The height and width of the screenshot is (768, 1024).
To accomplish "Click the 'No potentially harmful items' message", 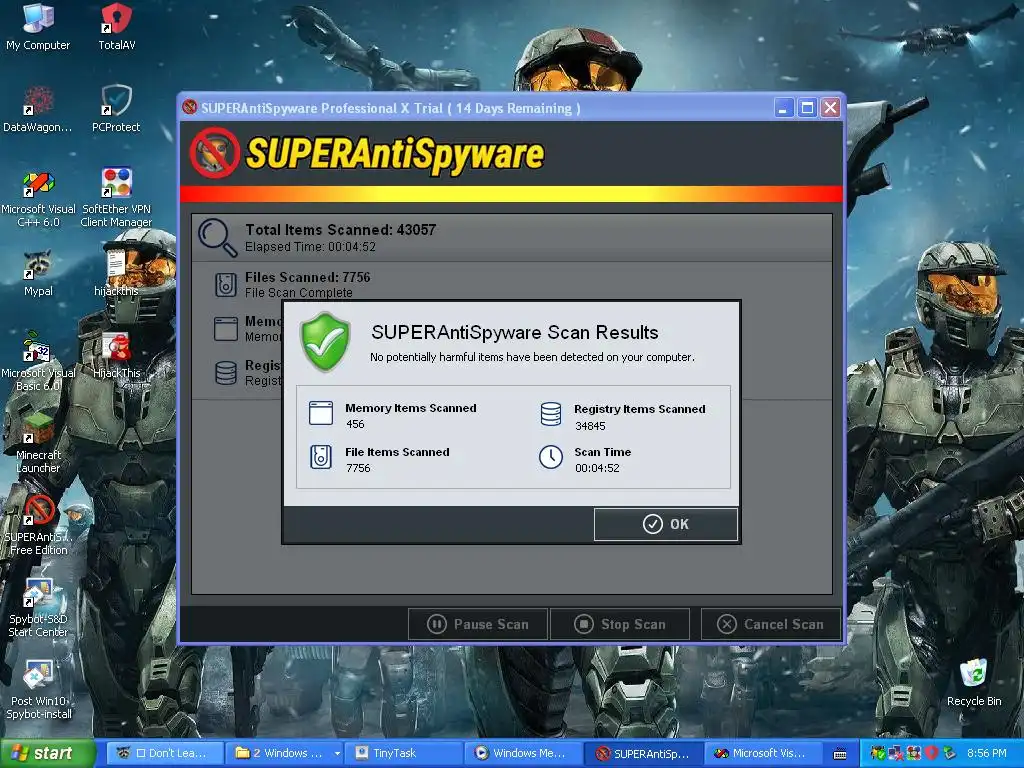I will [x=532, y=357].
